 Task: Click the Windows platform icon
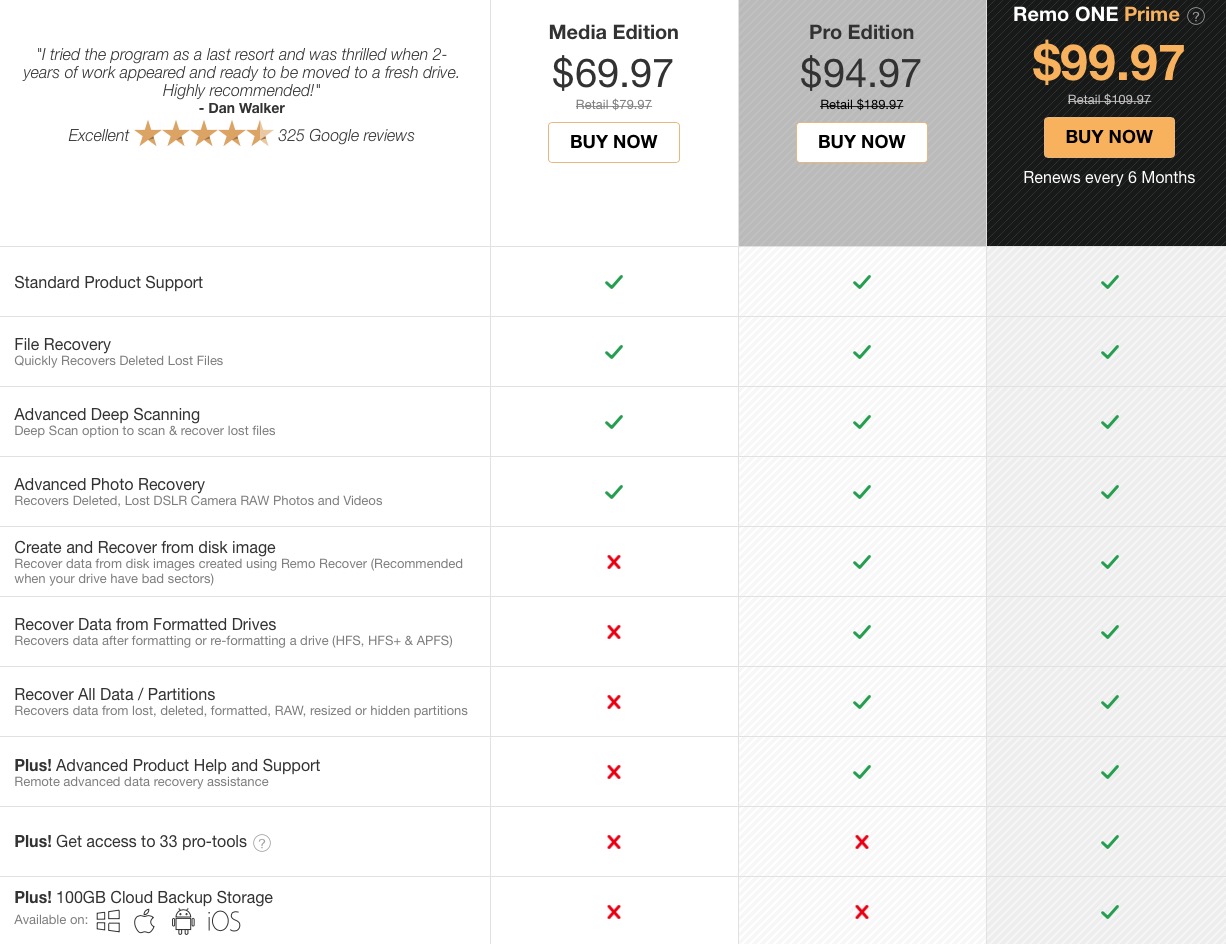coord(108,921)
